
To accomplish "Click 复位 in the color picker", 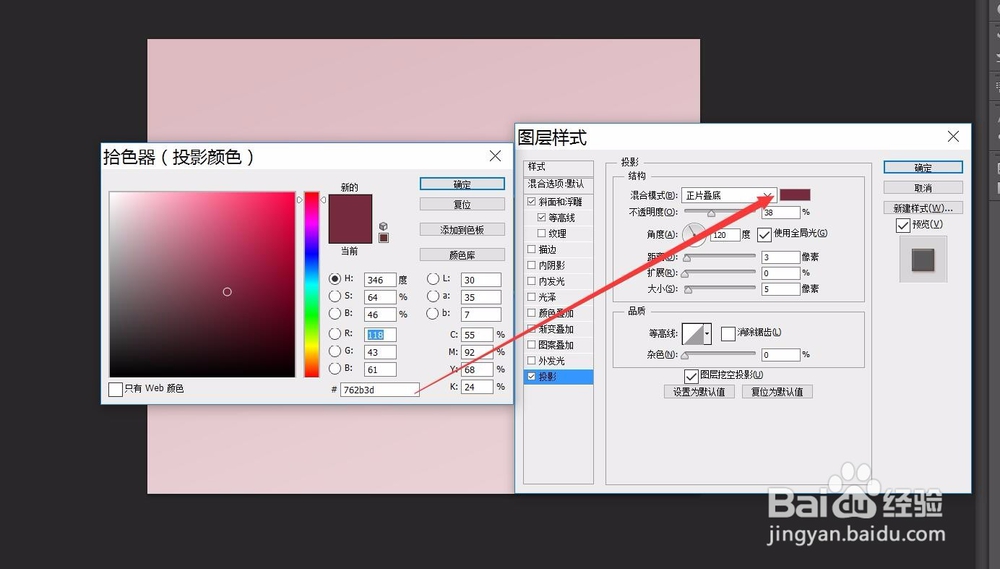I will [x=462, y=204].
